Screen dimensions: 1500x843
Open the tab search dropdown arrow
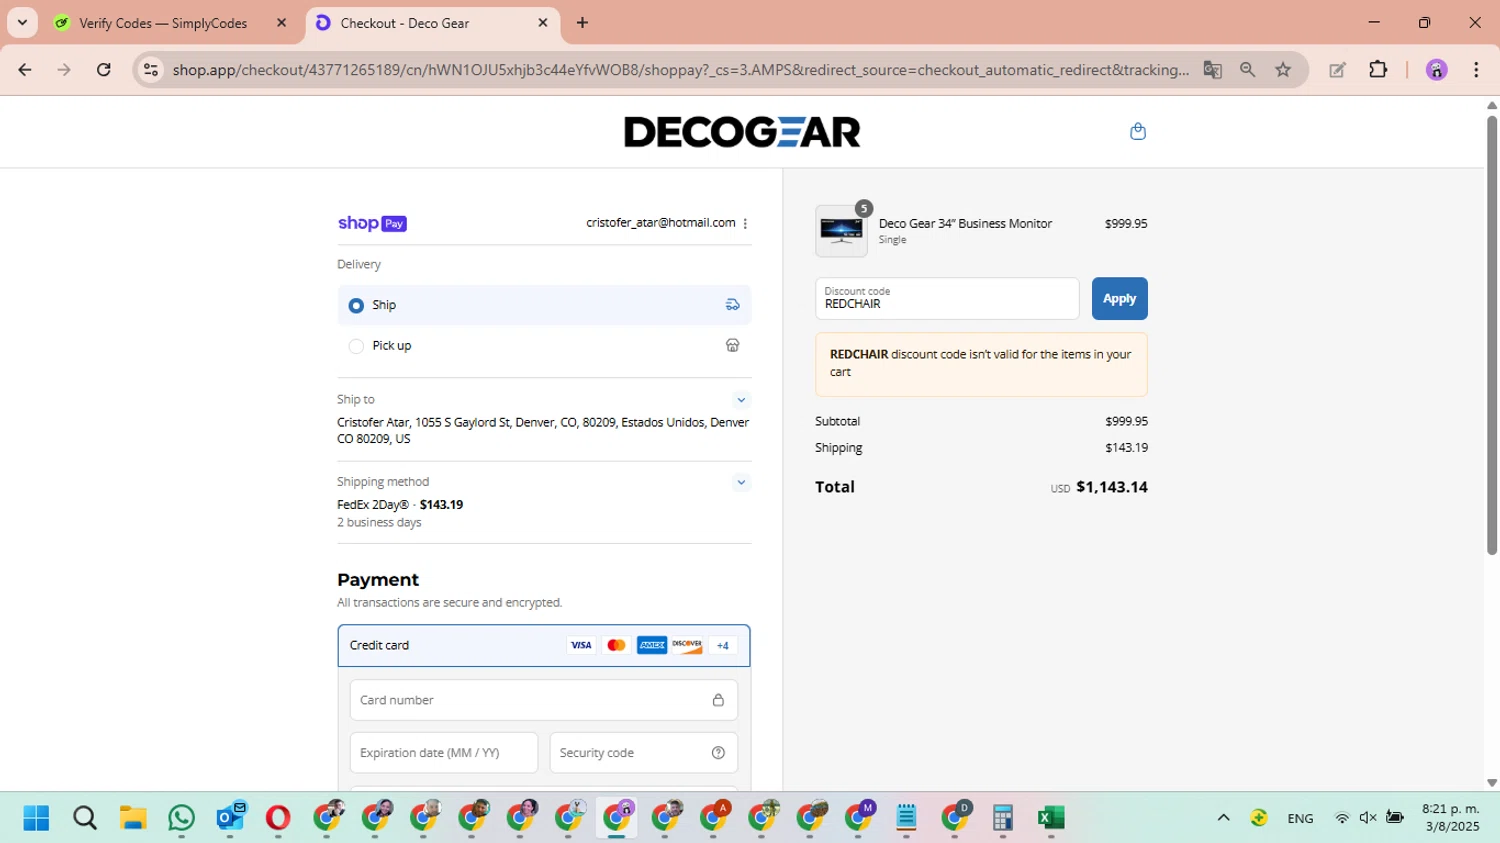(22, 22)
